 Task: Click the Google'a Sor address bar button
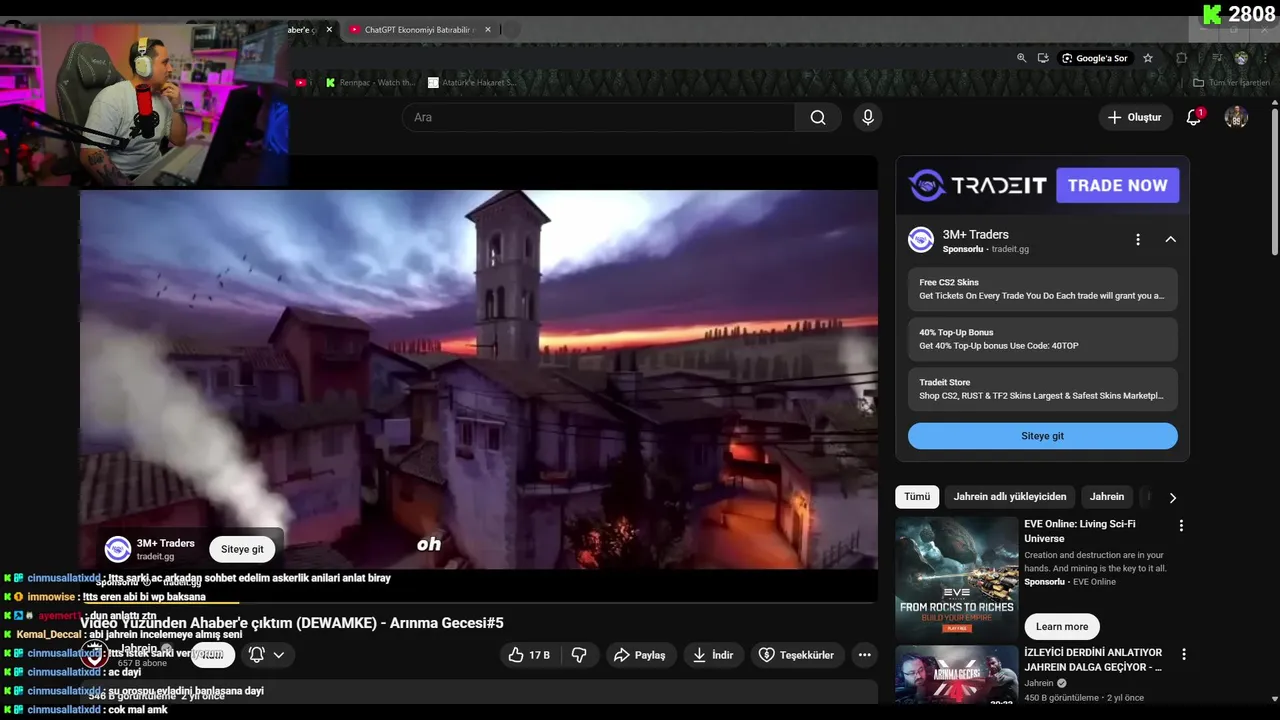click(1094, 58)
